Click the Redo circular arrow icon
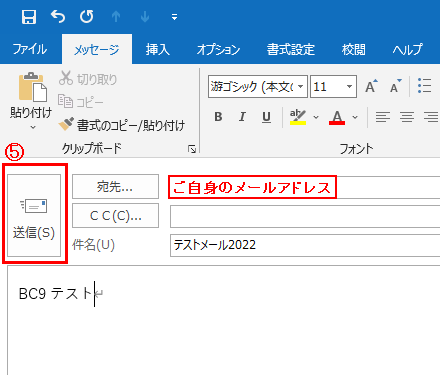This screenshot has height=375, width=440. point(86,16)
